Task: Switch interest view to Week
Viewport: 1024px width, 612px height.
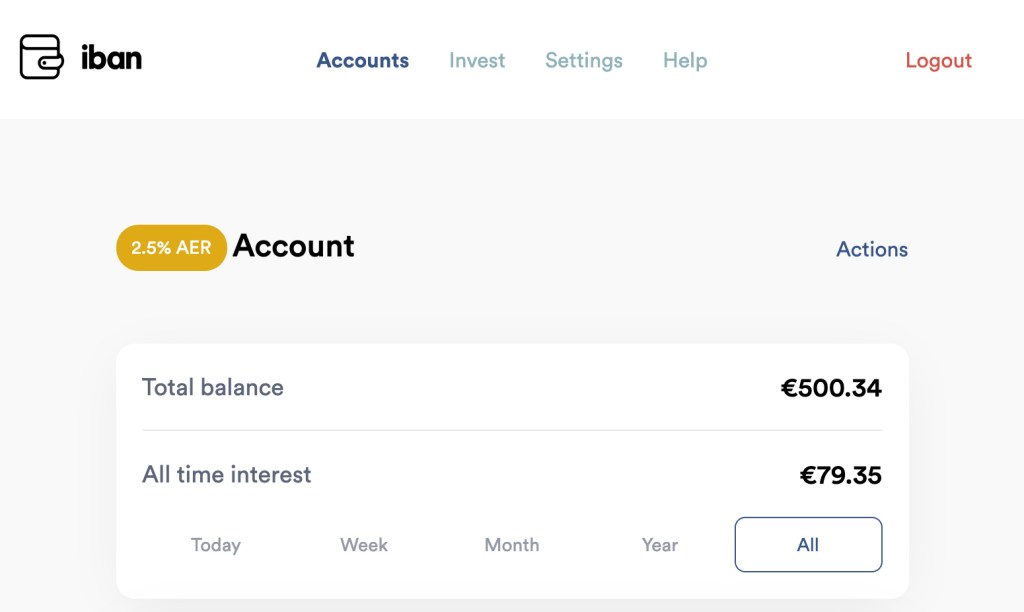Action: coord(363,545)
